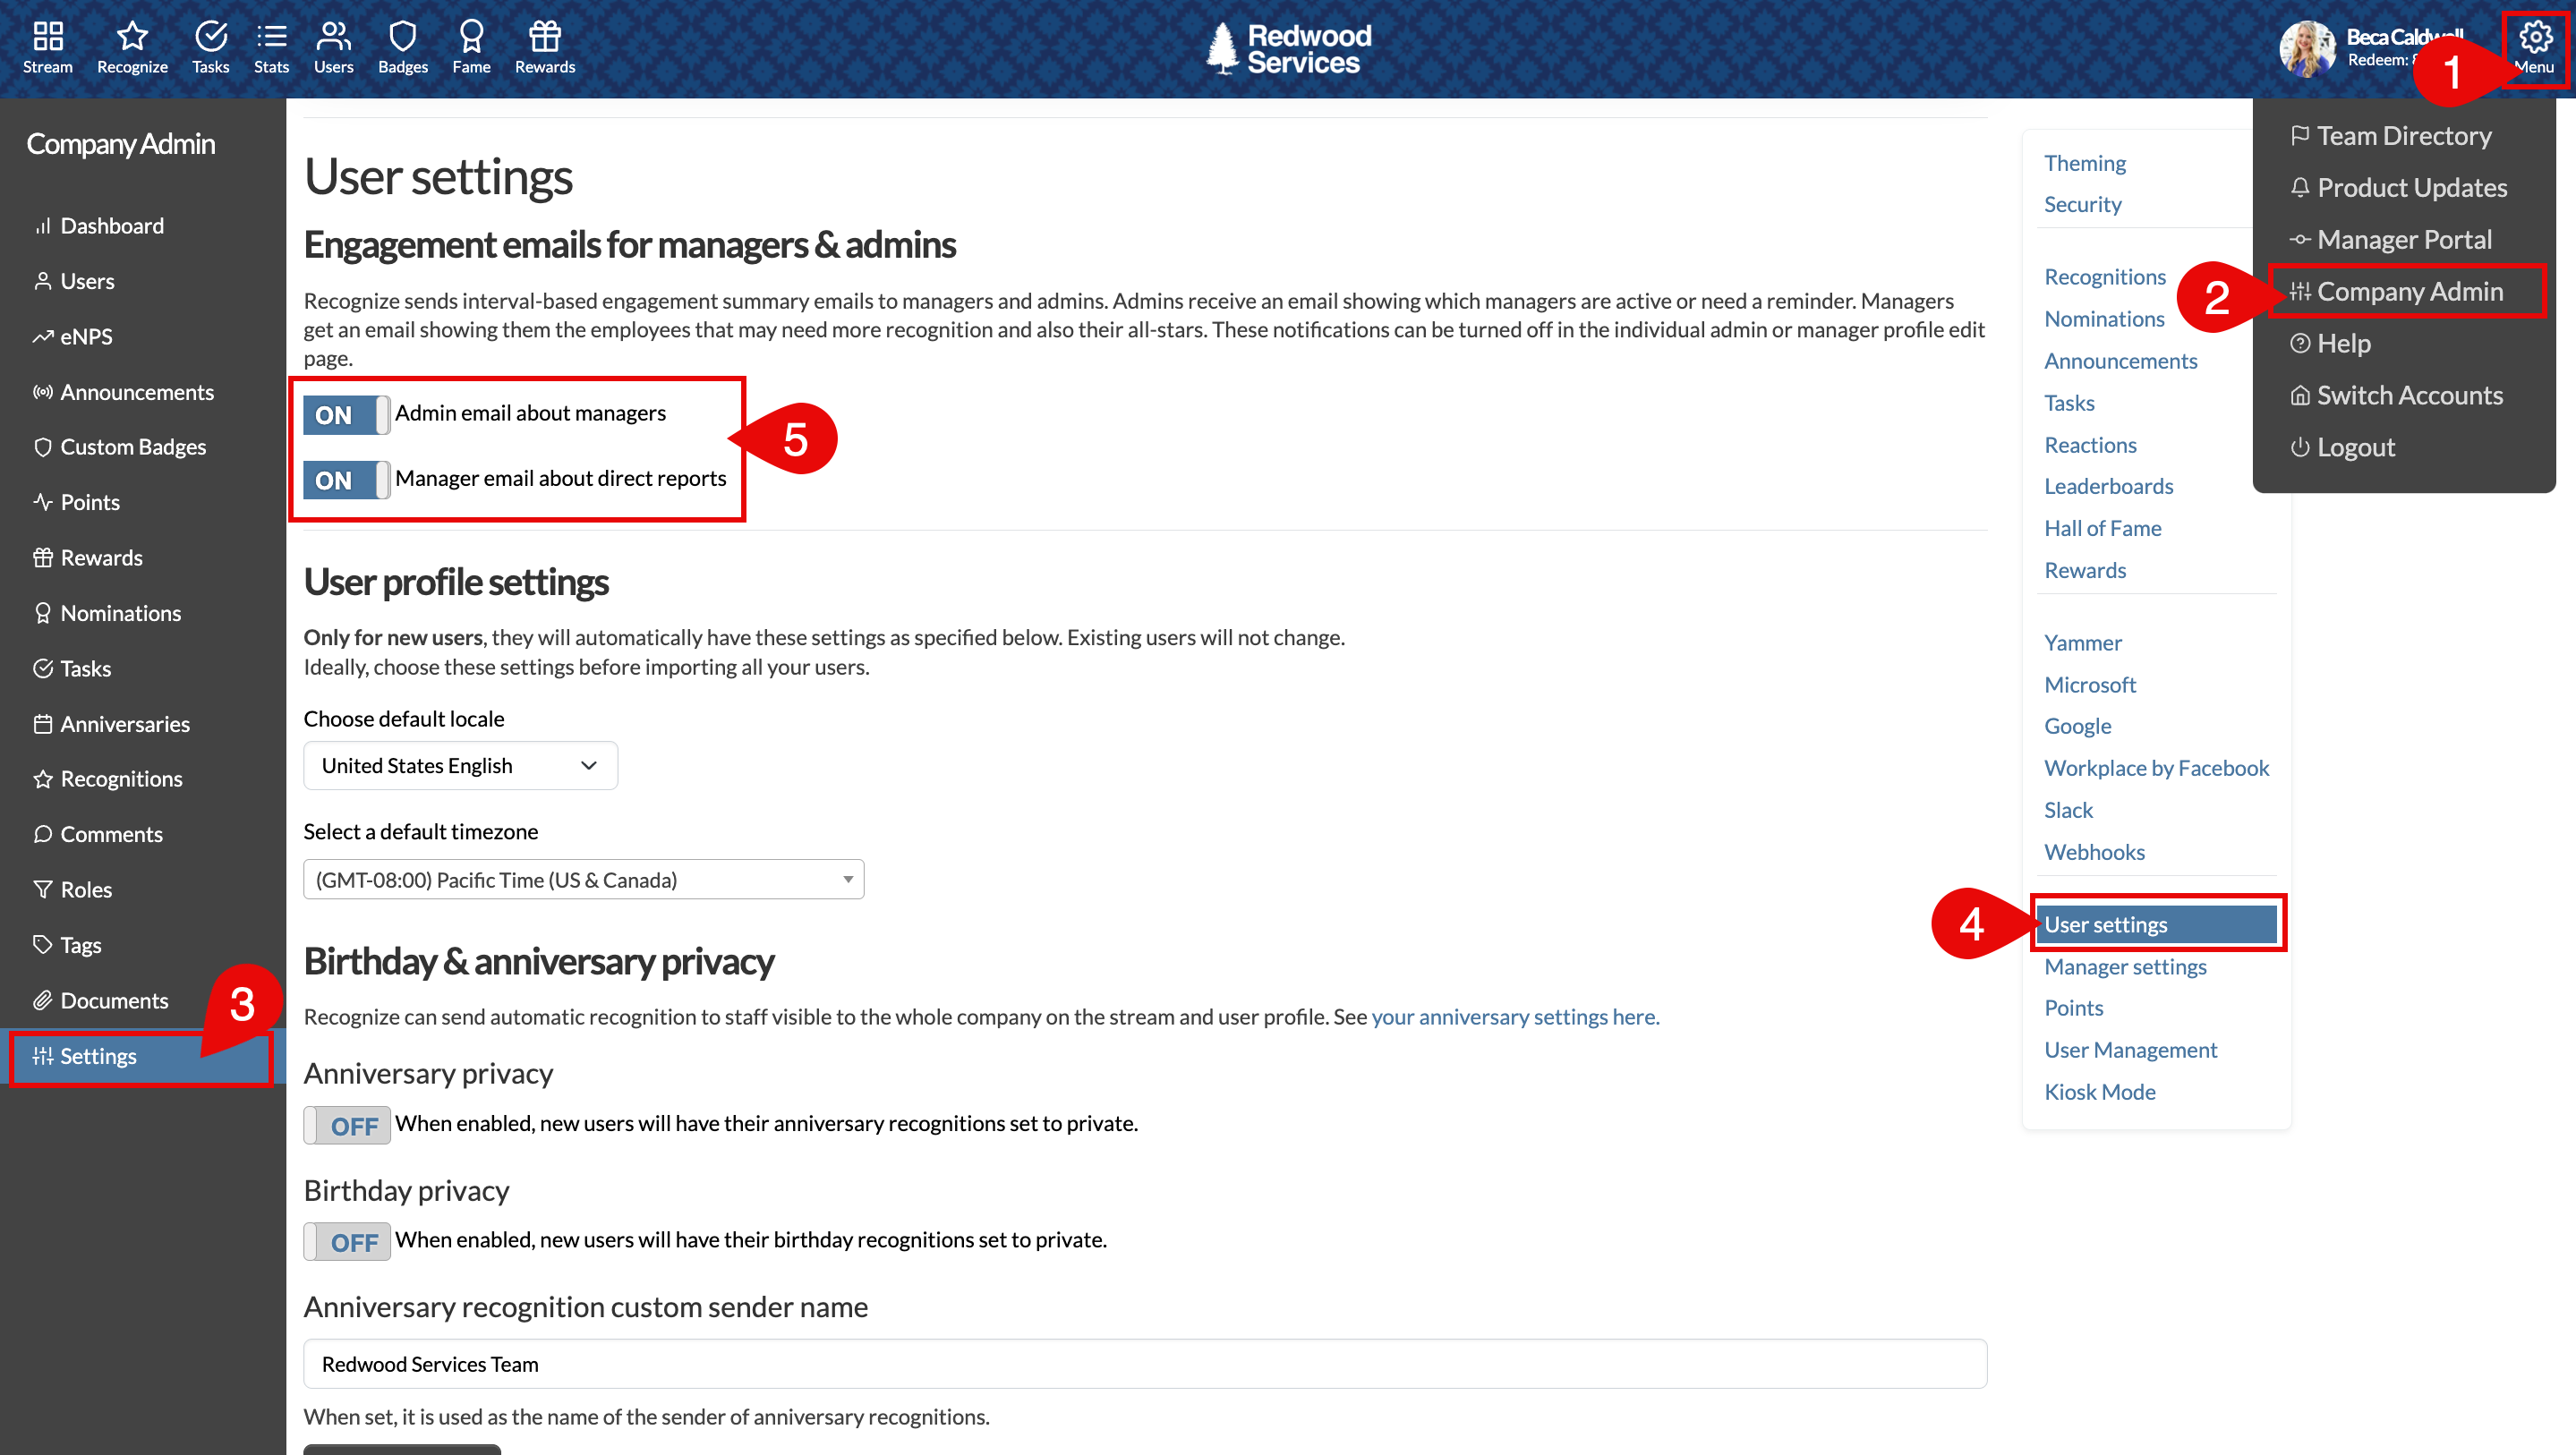The image size is (2576, 1455).
Task: Select Company Admin from the menu
Action: click(2396, 292)
